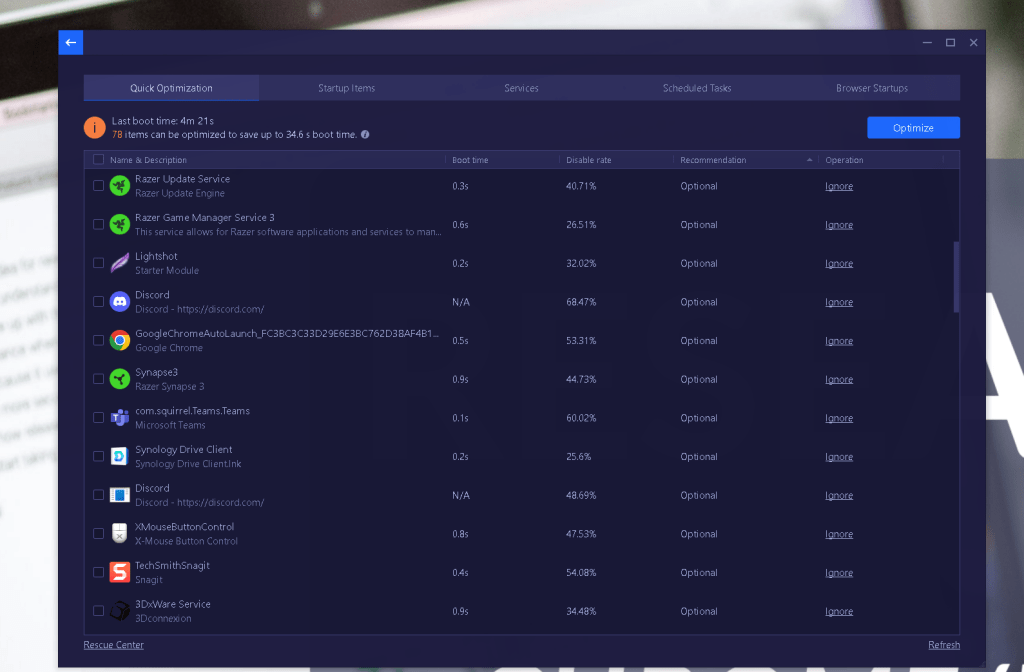Screen dimensions: 1024x672
Task: Click the 'X-Mouse Button Control' description text
Action: point(186,541)
